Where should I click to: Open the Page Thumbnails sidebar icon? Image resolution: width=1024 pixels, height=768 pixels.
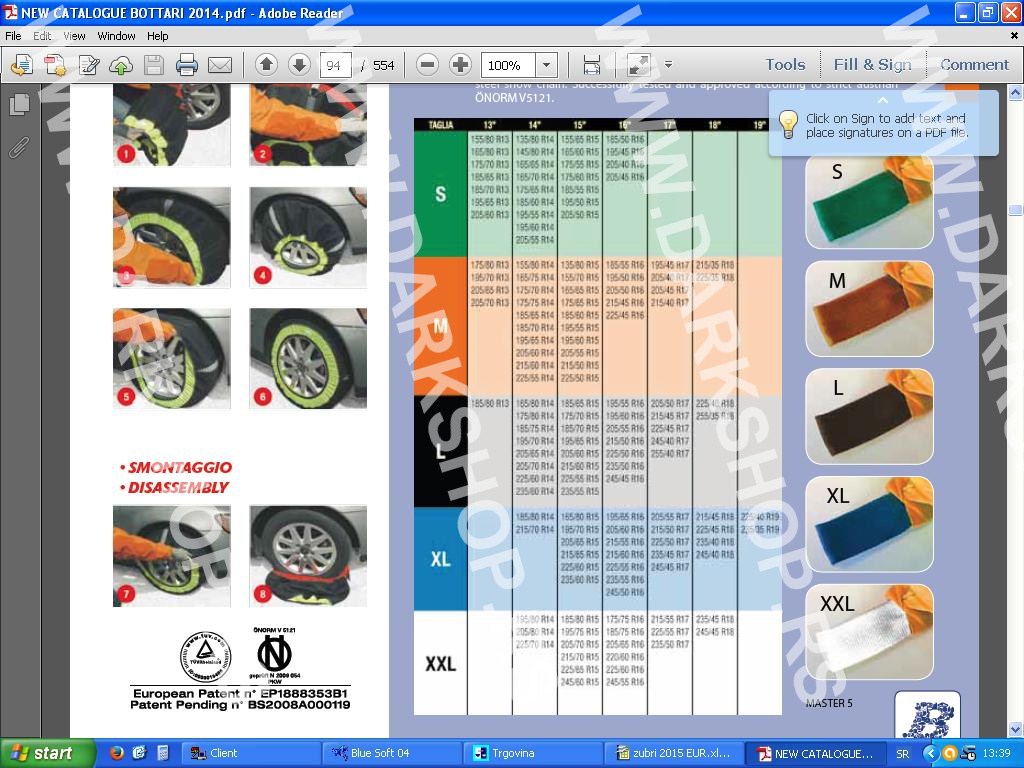tap(20, 104)
